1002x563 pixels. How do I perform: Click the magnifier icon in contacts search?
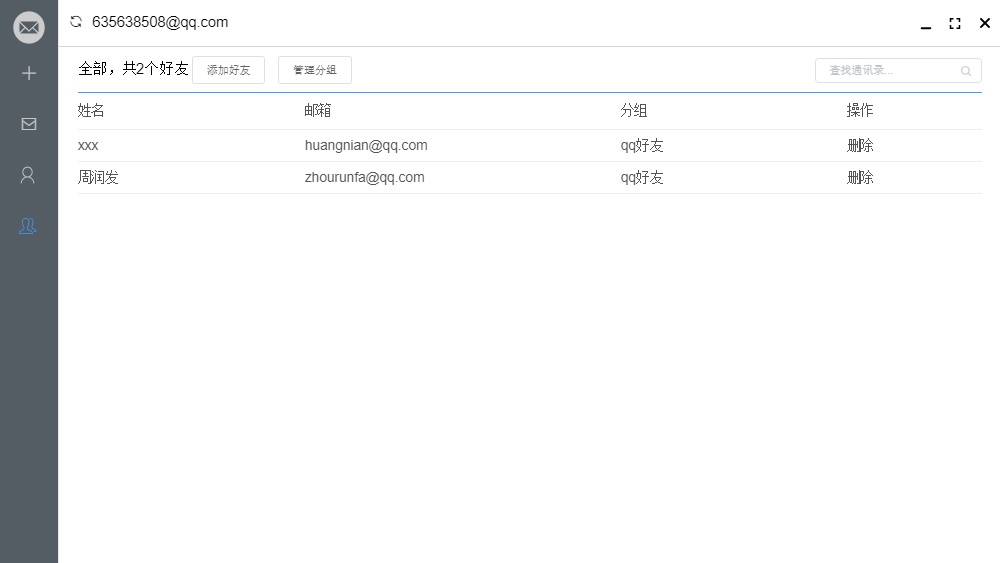(x=966, y=71)
